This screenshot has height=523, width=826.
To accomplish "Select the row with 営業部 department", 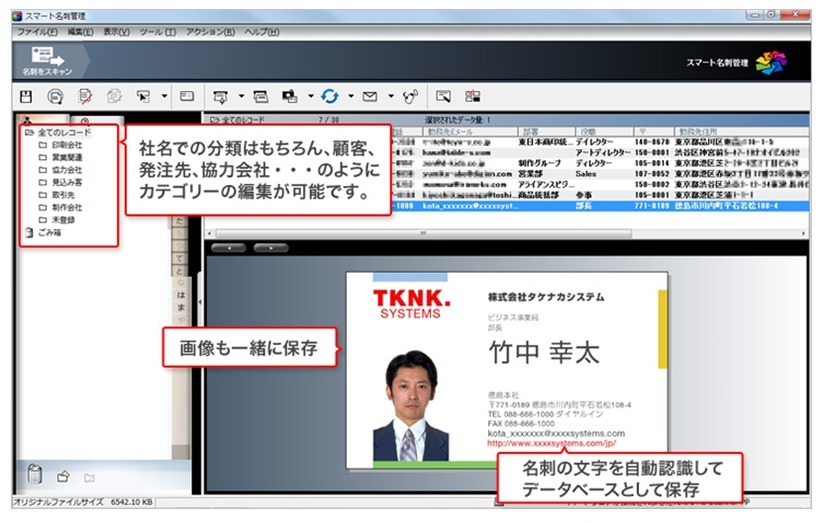I will [601, 174].
